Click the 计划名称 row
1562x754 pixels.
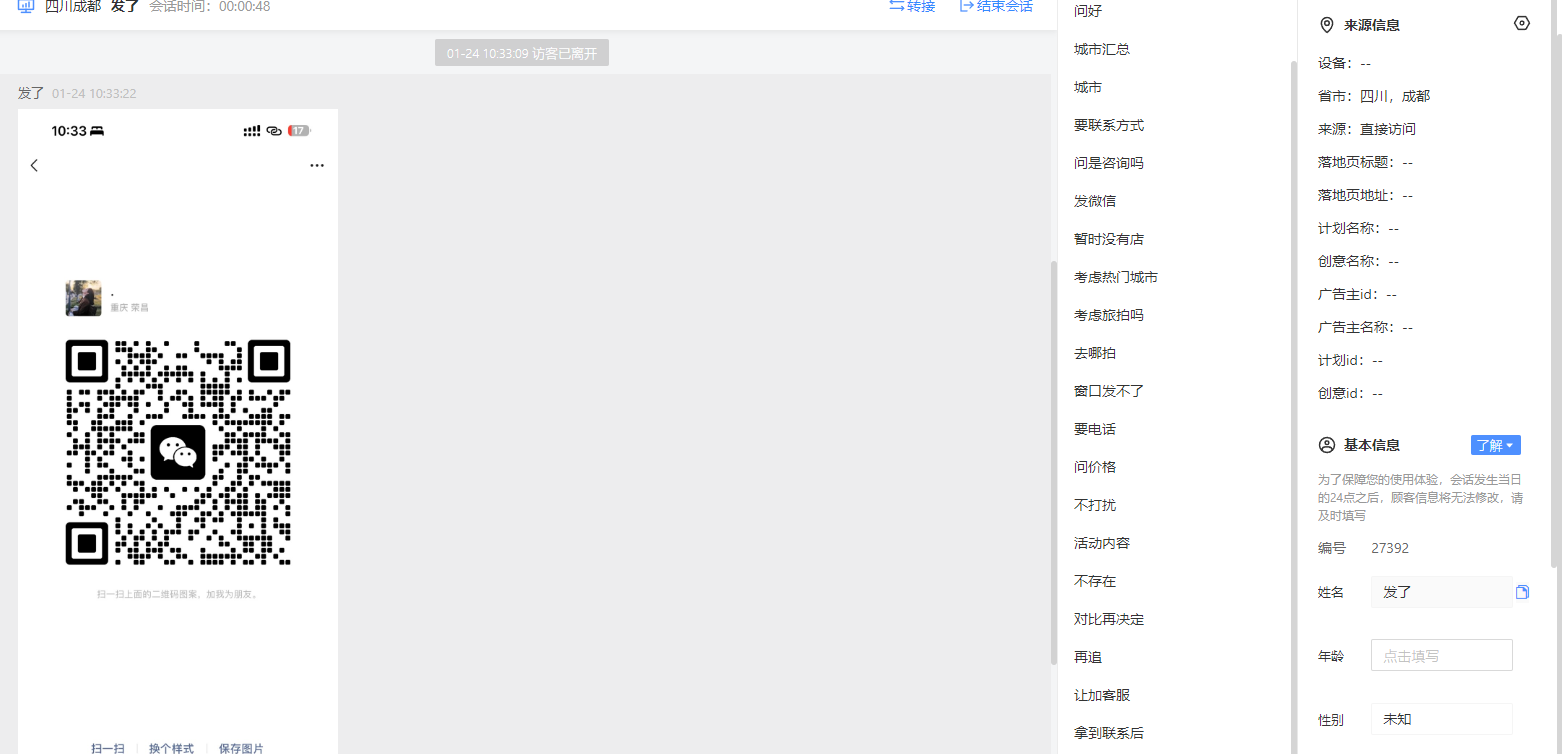[1359, 228]
